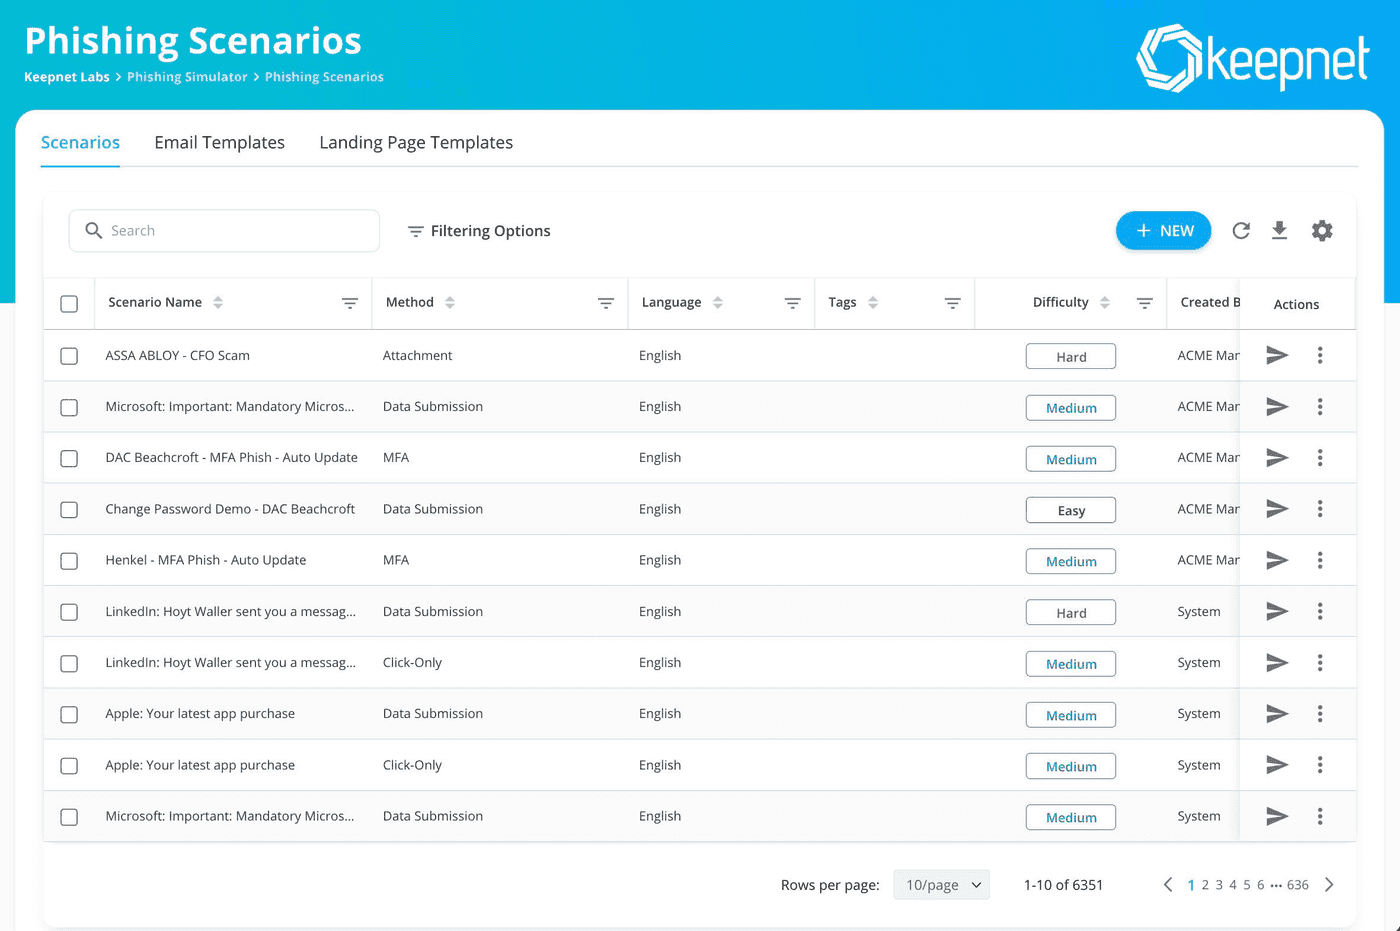The height and width of the screenshot is (931, 1400).
Task: Open more actions for DAC Beachcroft MFA Phish
Action: pos(1320,457)
